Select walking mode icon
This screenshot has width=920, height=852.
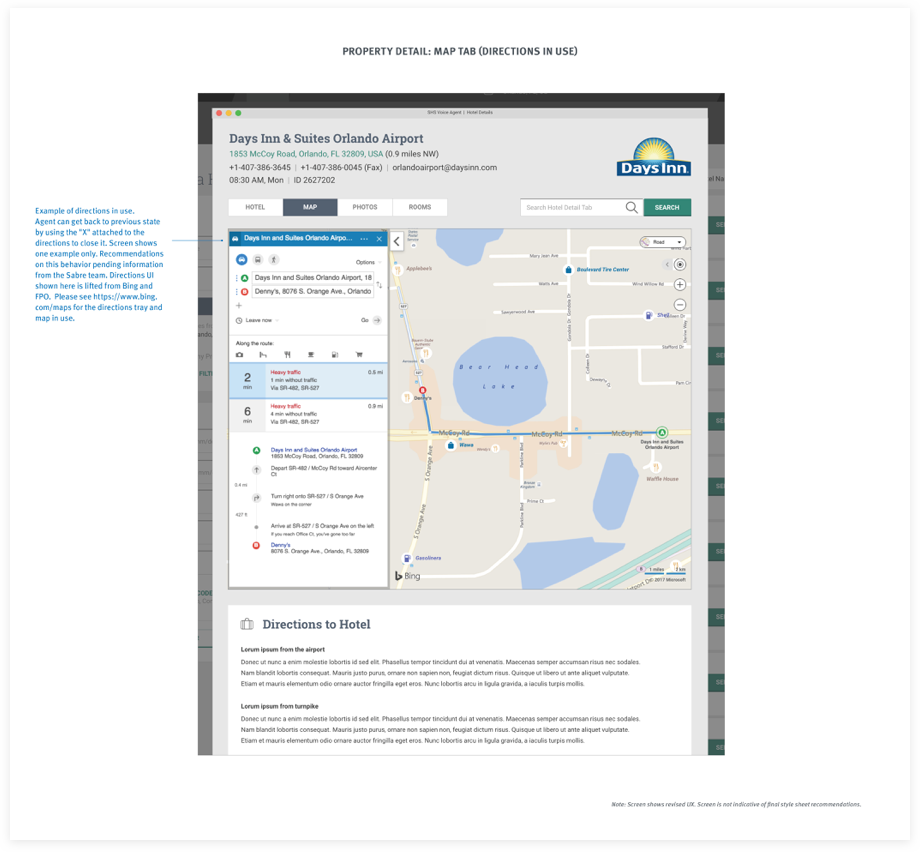point(273,259)
